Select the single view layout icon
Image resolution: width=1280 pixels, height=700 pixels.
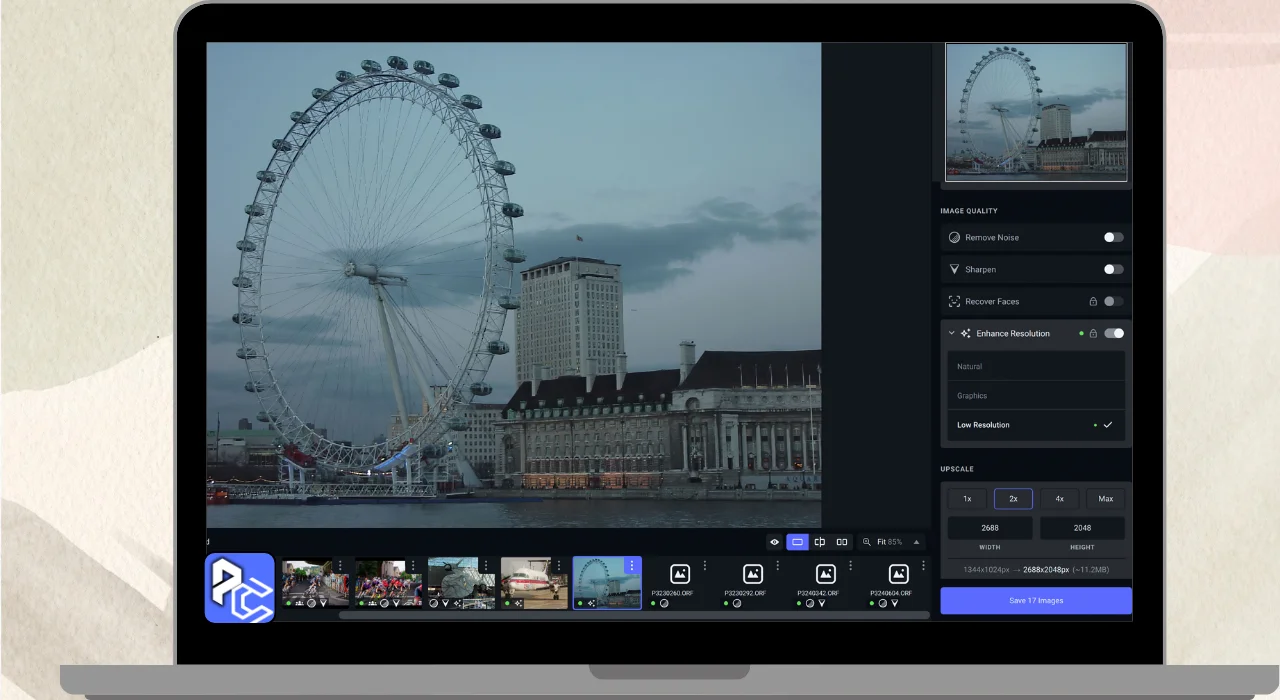point(797,542)
